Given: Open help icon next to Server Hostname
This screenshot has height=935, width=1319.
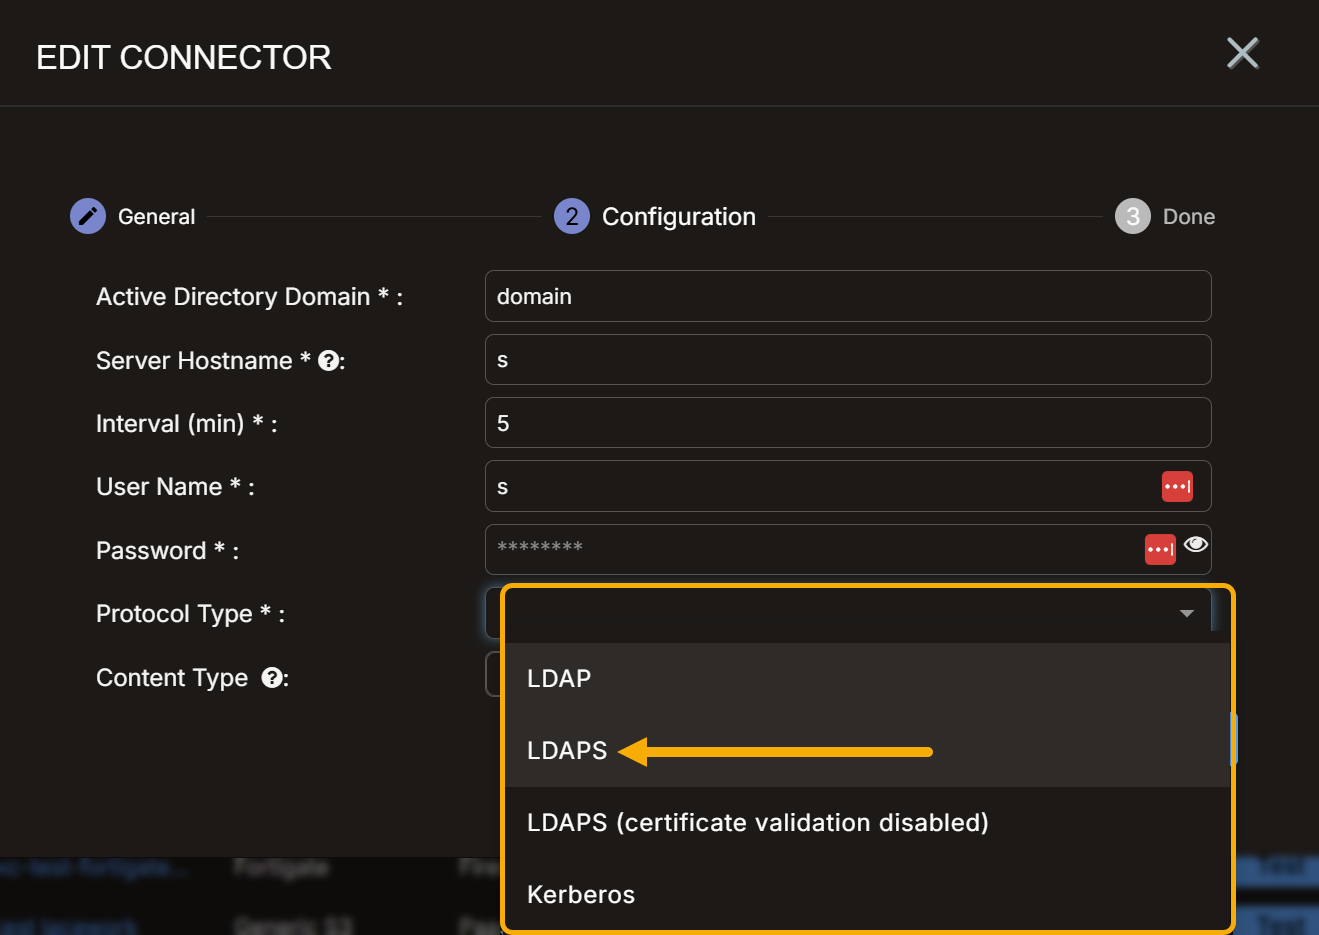Looking at the screenshot, I should 328,361.
